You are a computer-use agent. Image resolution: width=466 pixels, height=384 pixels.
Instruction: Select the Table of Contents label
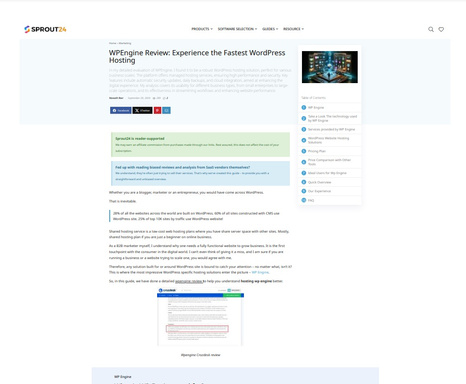click(x=313, y=98)
